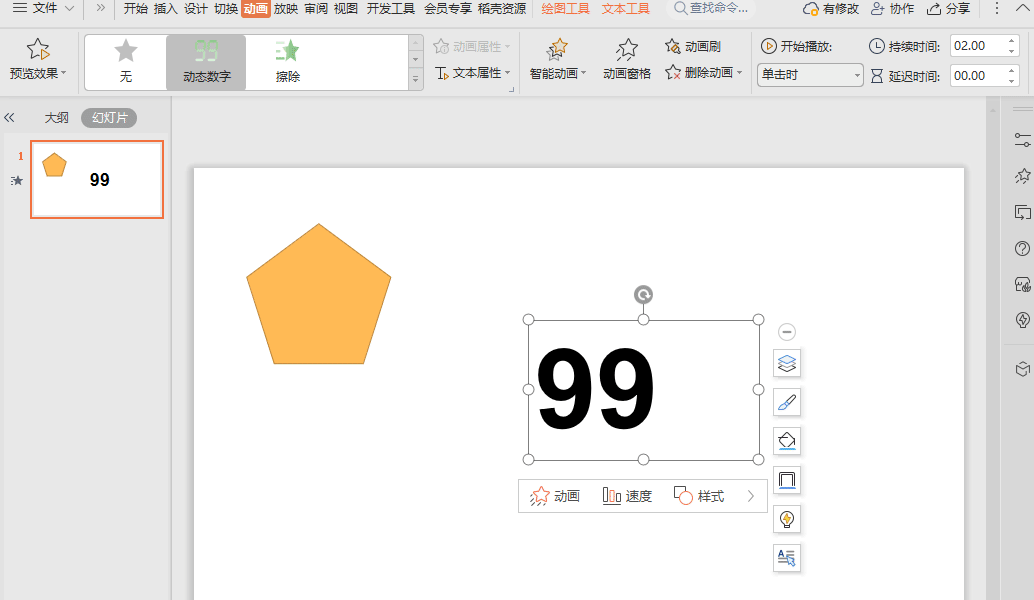1034x600 pixels.
Task: Collapse the ribbon with the up chevron
Action: click(1021, 8)
